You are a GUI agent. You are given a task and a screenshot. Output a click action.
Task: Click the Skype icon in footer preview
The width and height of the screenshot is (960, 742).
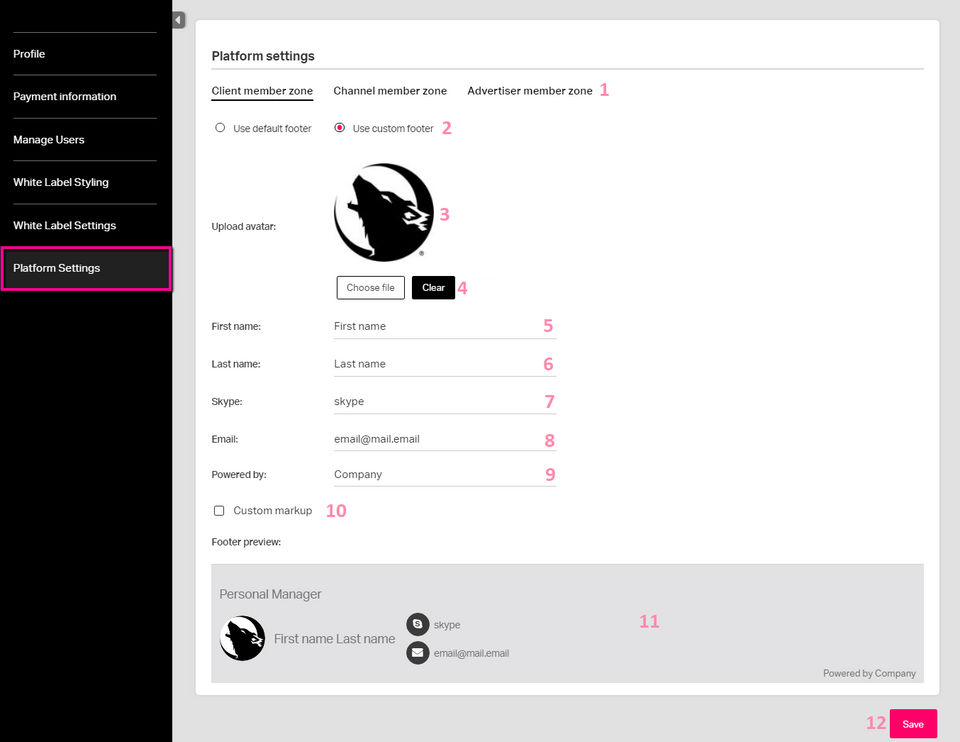point(418,624)
